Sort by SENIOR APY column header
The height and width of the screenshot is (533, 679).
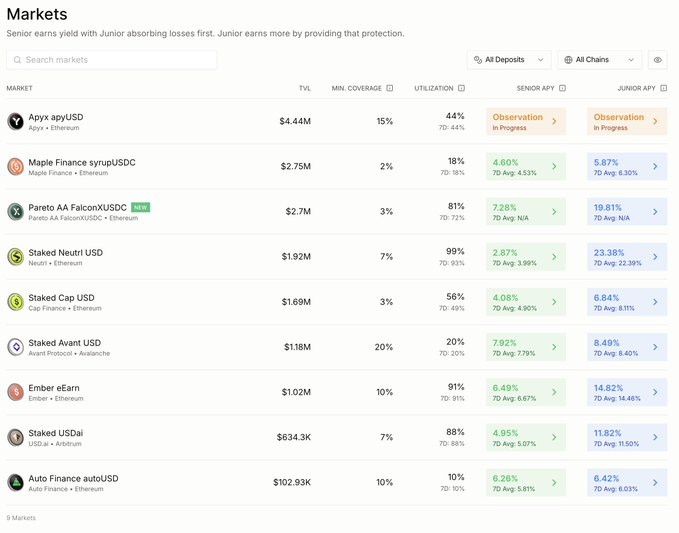pos(536,88)
